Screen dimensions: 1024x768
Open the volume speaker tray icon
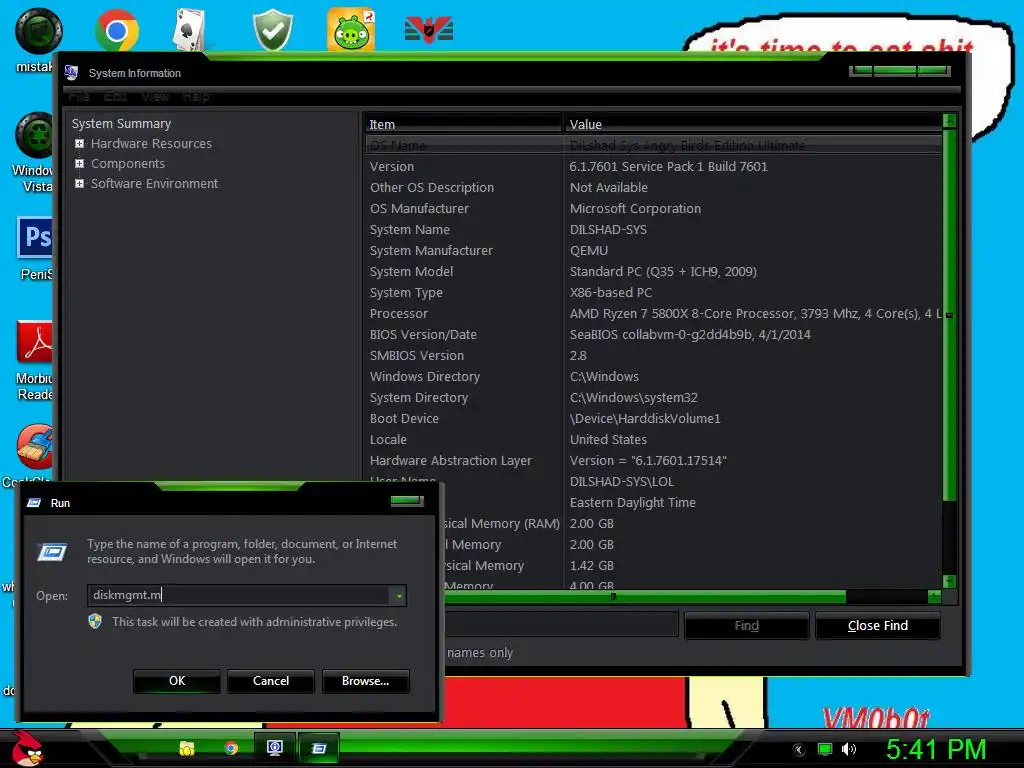coord(848,749)
